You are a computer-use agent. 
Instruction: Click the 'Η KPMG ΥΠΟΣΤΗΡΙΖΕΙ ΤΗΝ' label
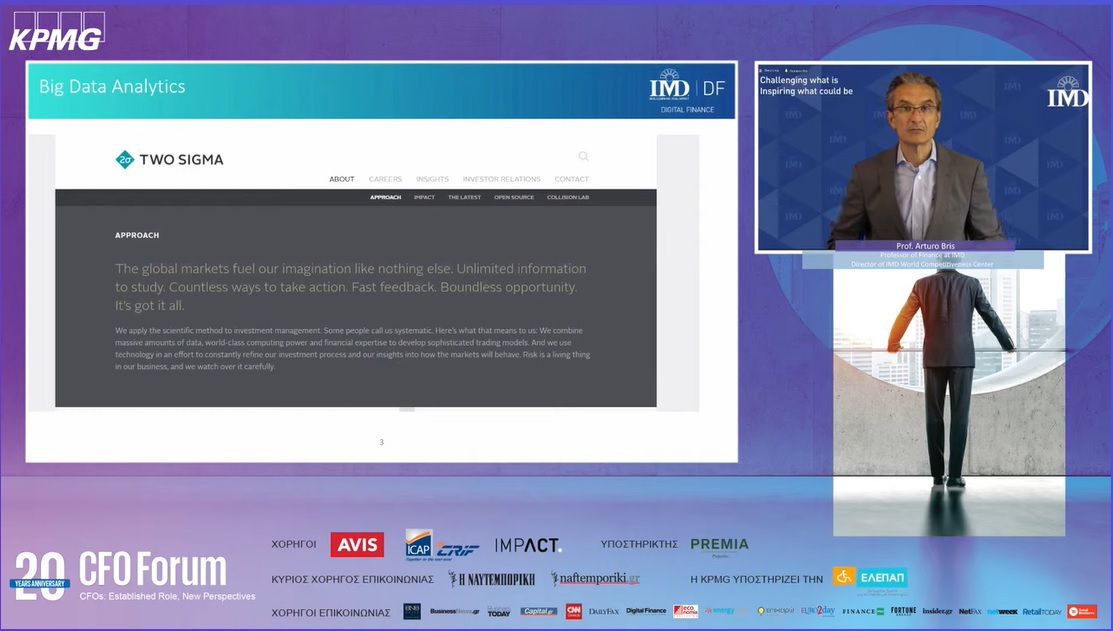pos(757,579)
